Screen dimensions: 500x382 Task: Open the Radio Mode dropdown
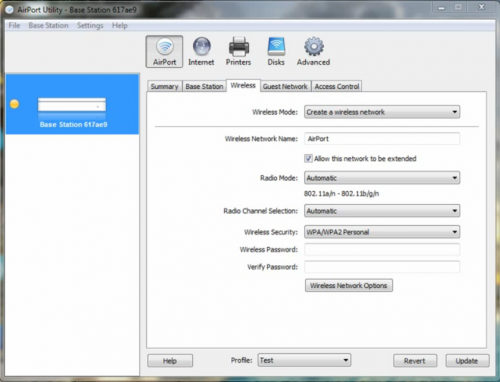click(382, 178)
